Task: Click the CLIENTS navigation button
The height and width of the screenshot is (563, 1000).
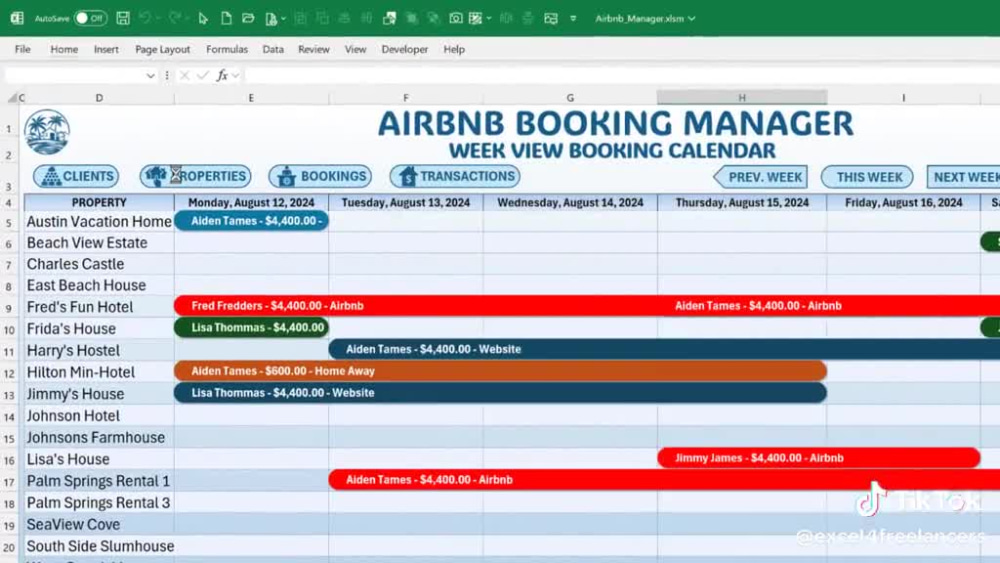Action: (x=76, y=177)
